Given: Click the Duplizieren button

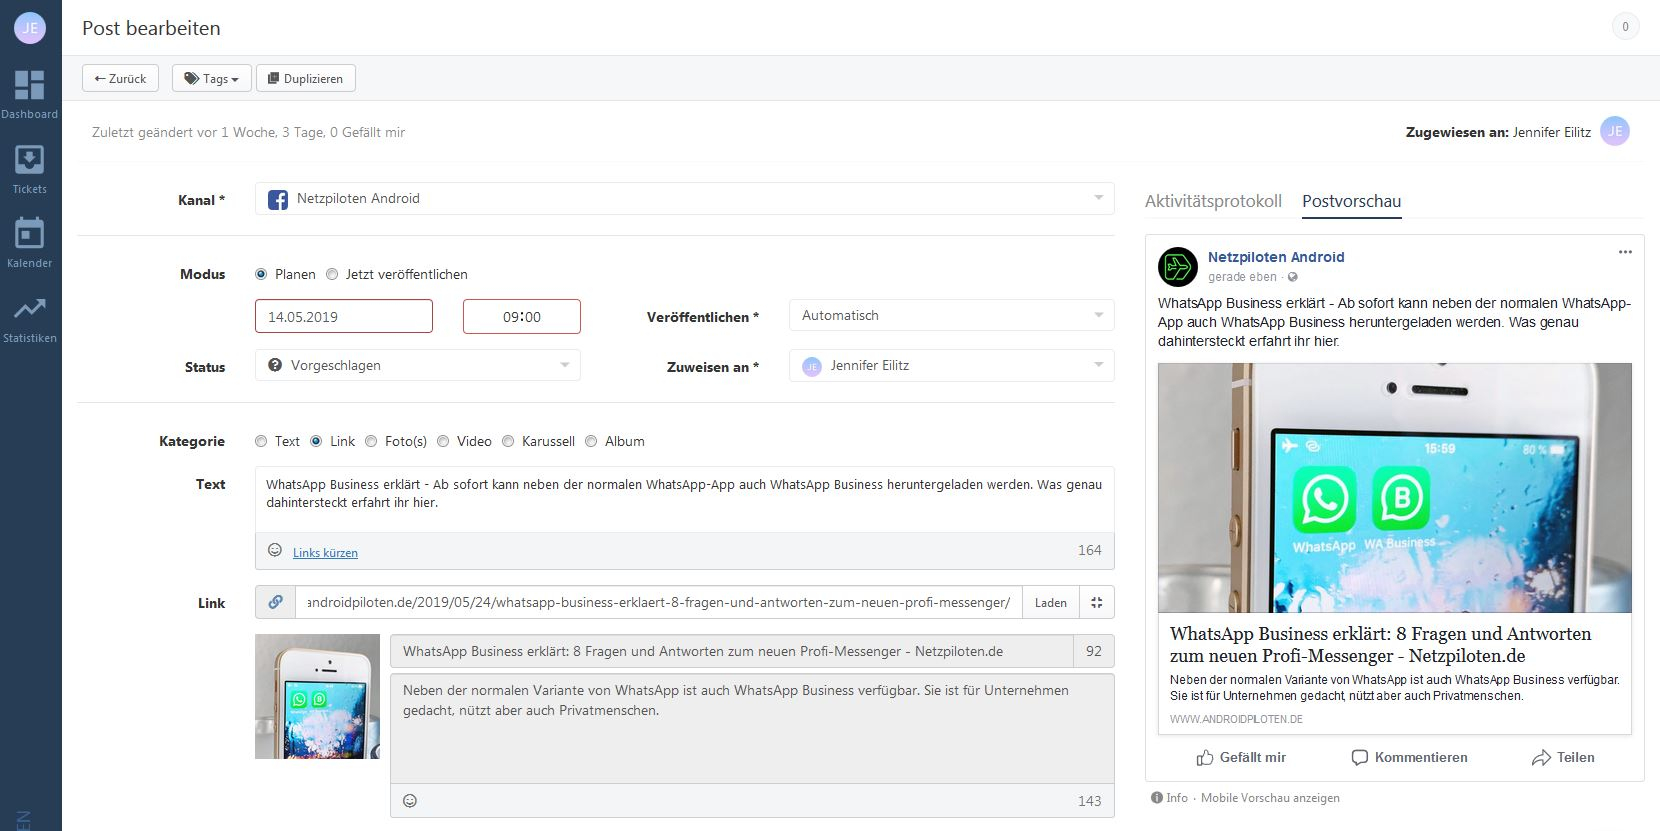Looking at the screenshot, I should 306,78.
